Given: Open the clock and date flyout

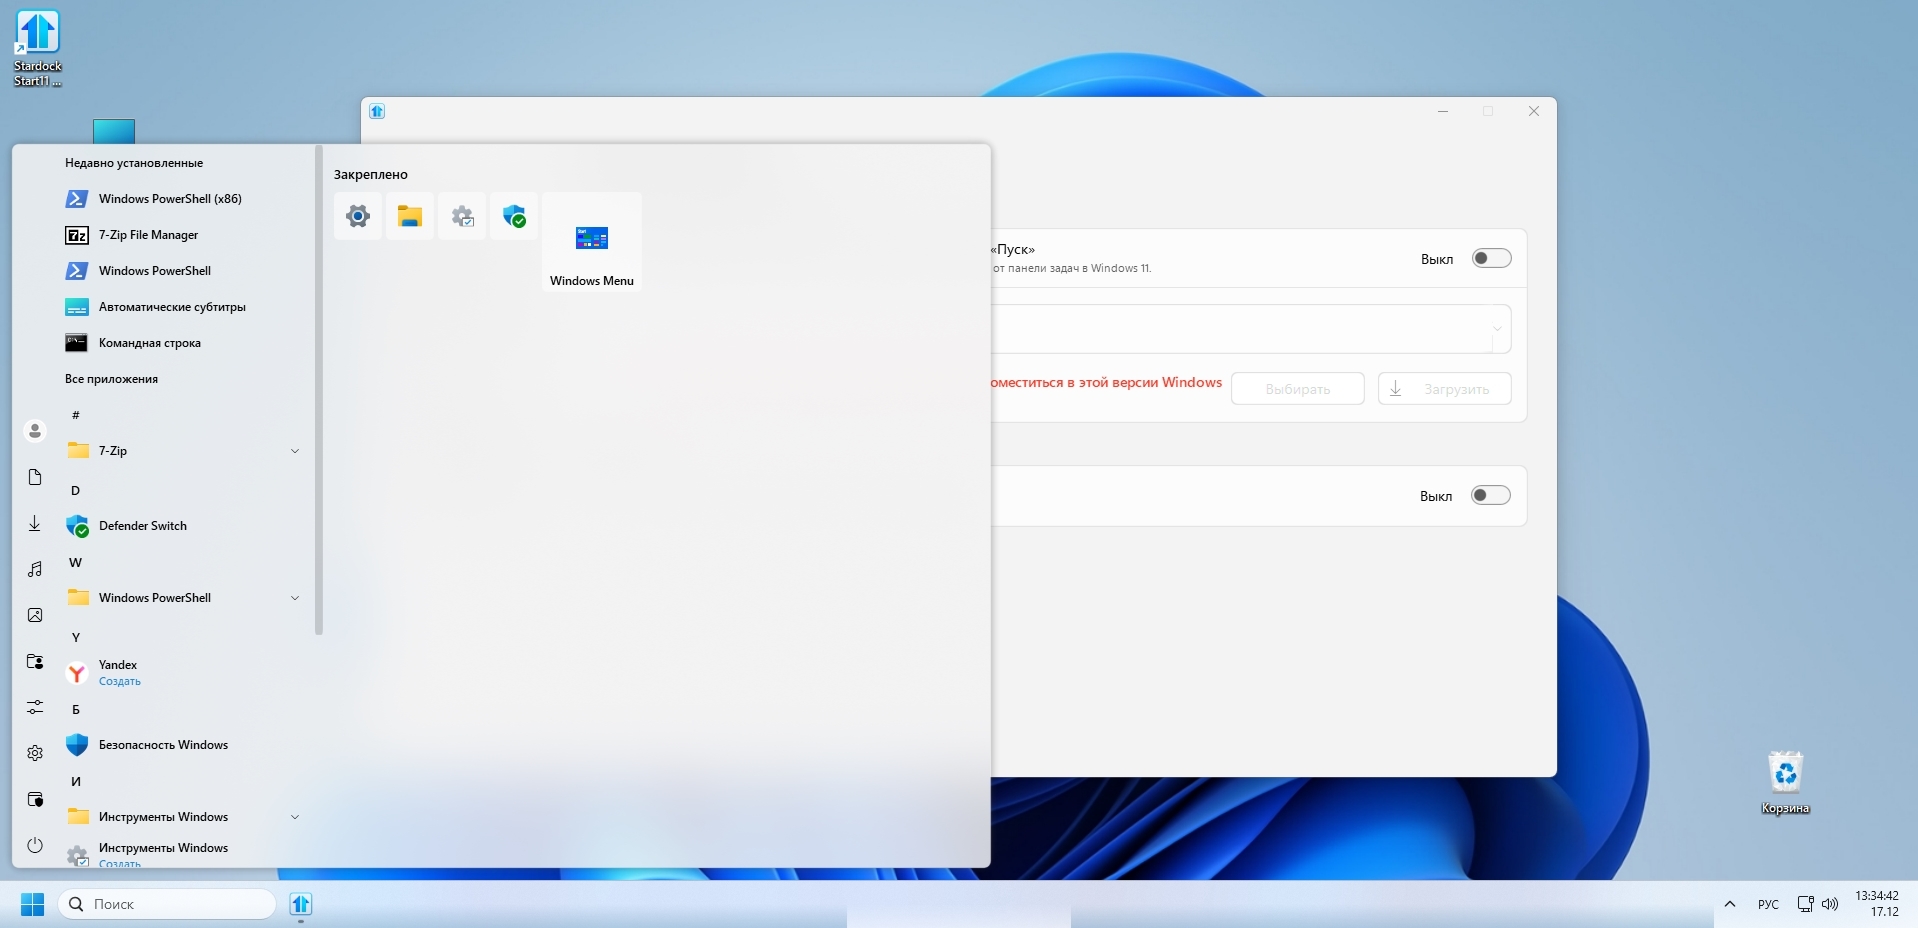Looking at the screenshot, I should click(x=1877, y=904).
